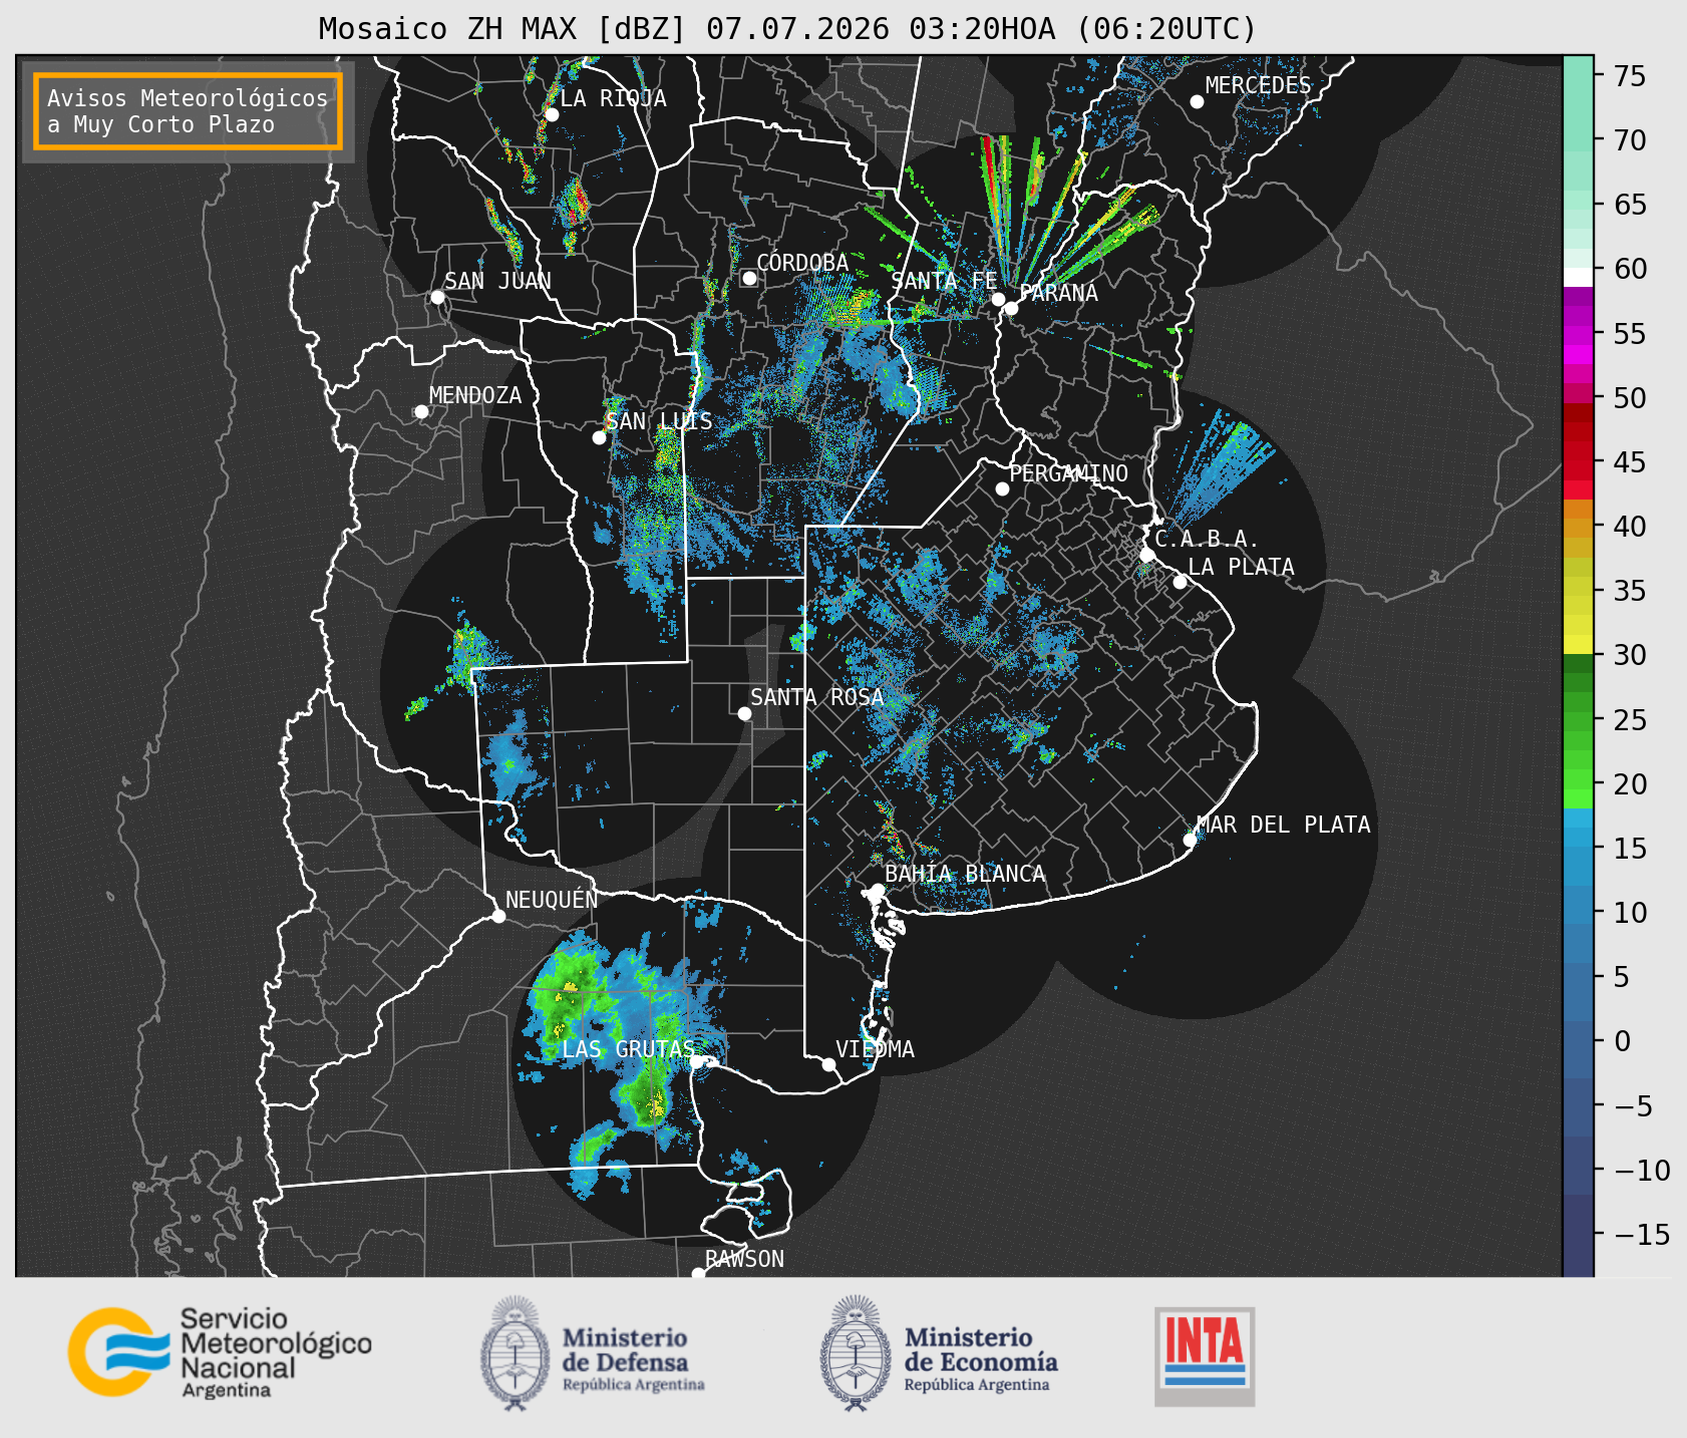Select the Bahía Blanca label
Viewport: 1687px width, 1438px height.
tap(965, 874)
